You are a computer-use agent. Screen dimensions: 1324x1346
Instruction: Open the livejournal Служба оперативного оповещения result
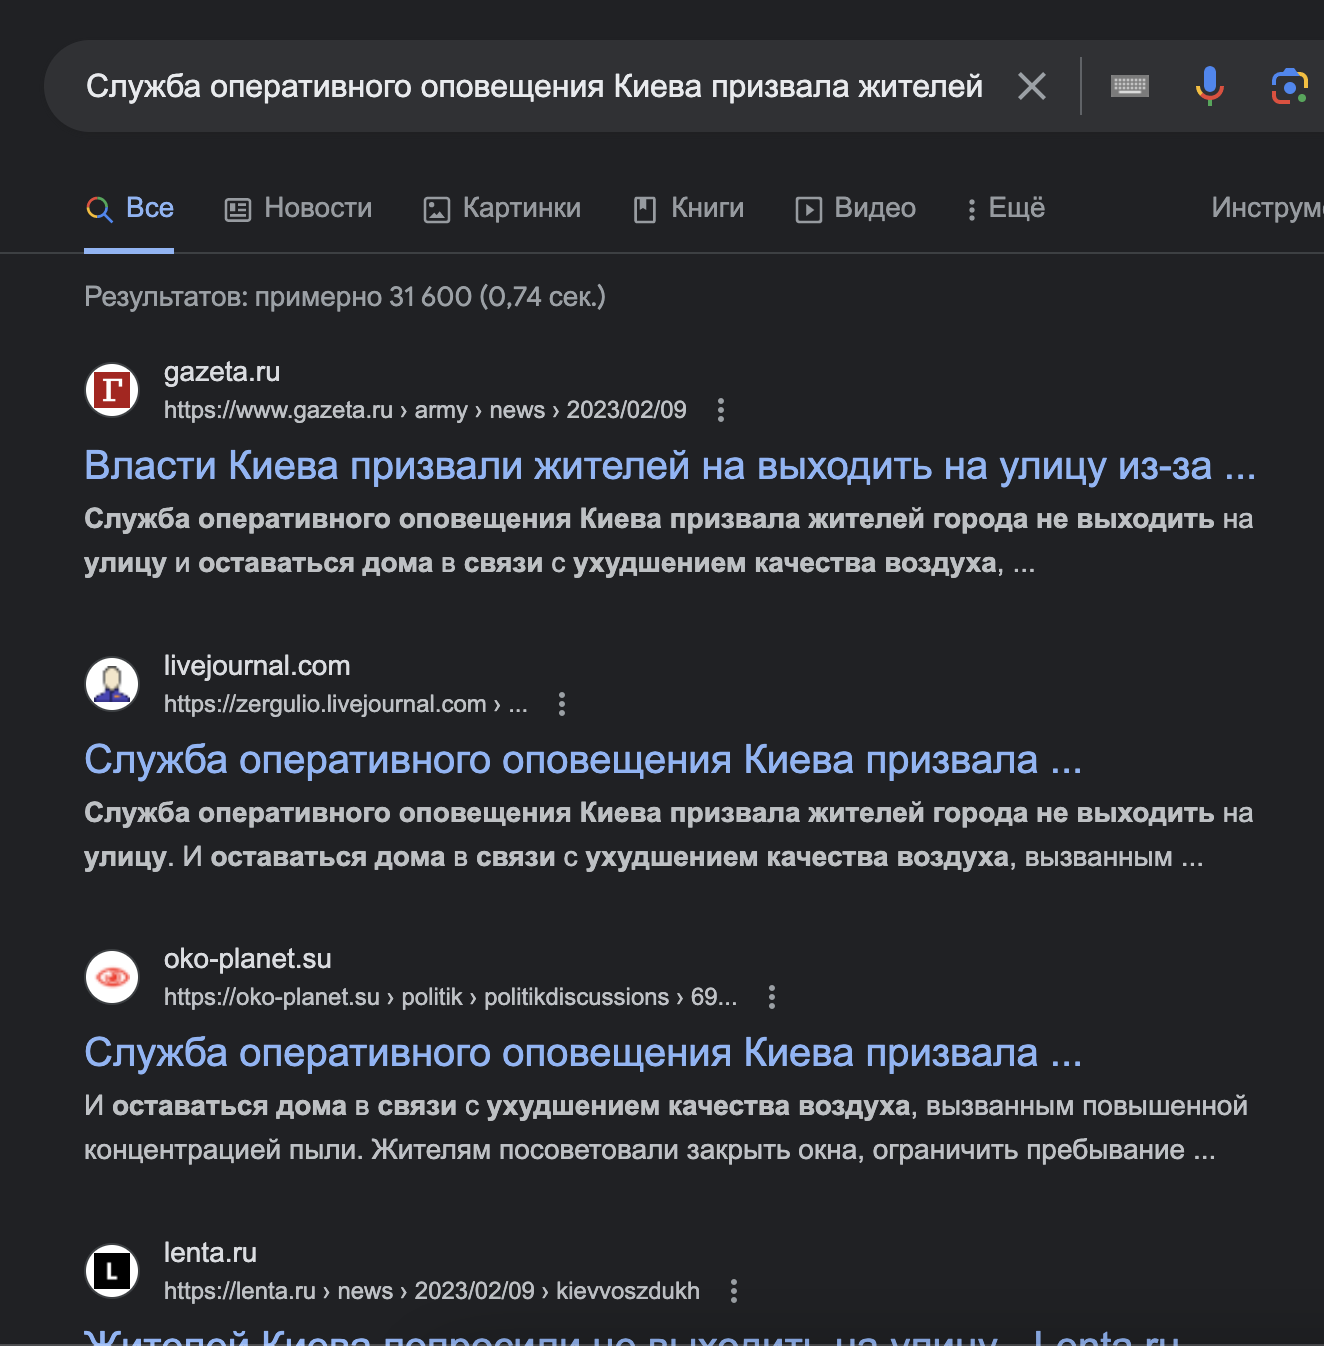coord(582,760)
